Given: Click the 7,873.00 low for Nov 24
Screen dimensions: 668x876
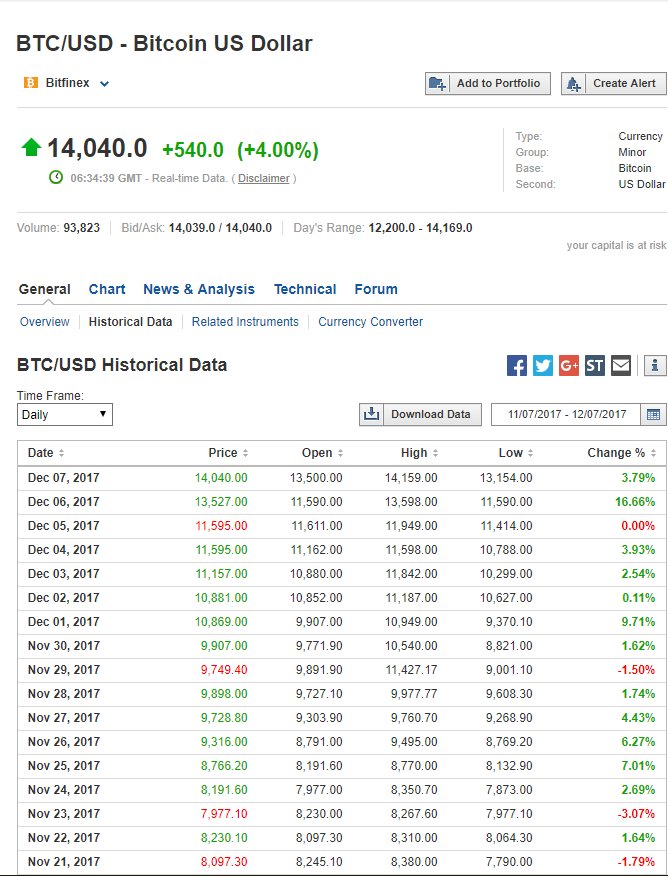Looking at the screenshot, I should point(509,791).
